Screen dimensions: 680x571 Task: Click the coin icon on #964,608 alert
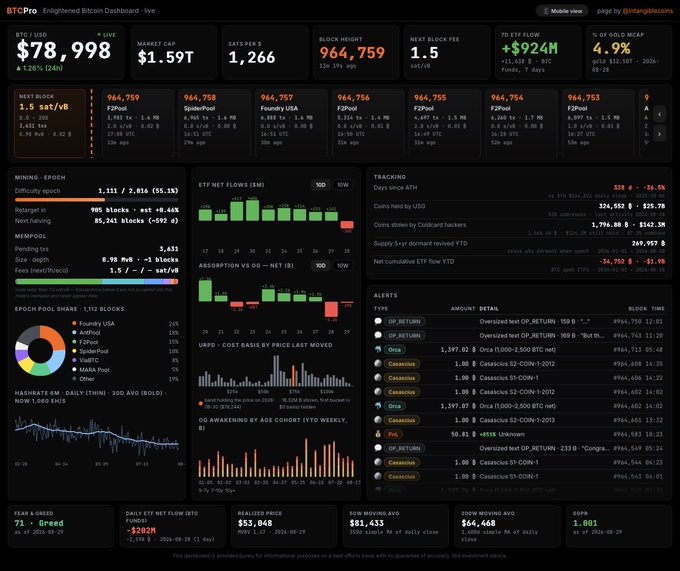378,363
